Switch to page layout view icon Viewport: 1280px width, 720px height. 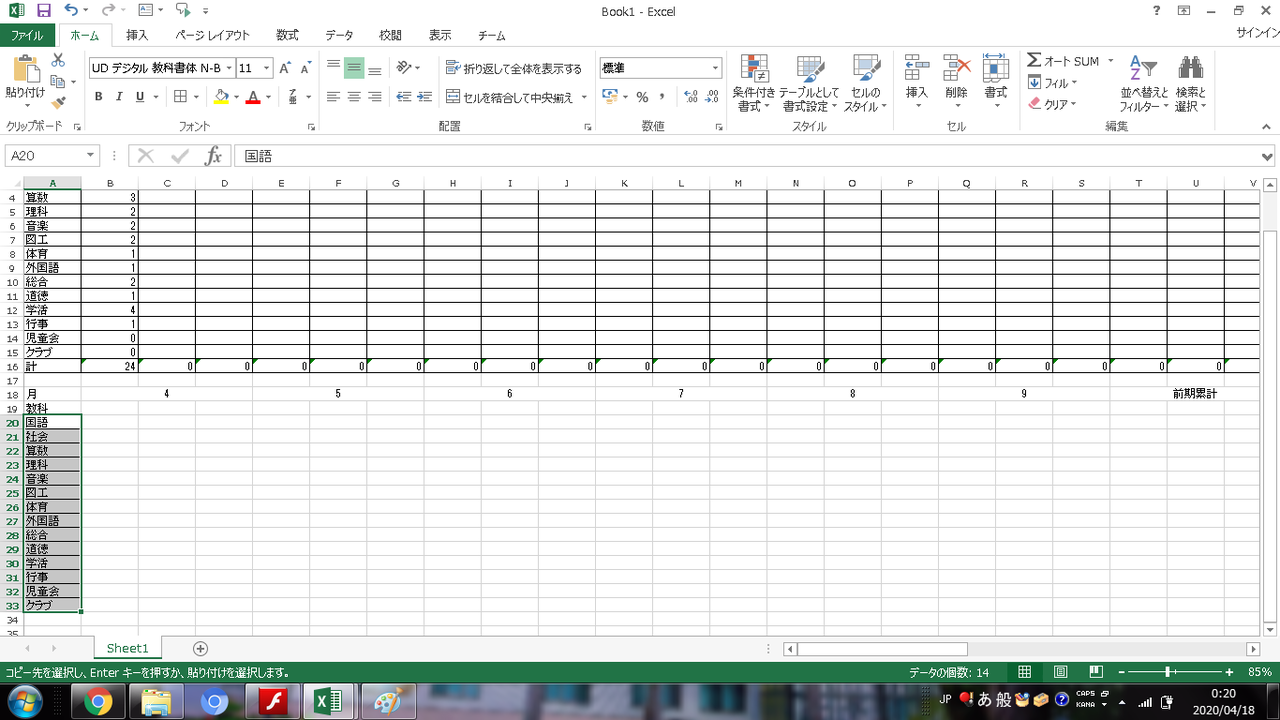(1060, 672)
